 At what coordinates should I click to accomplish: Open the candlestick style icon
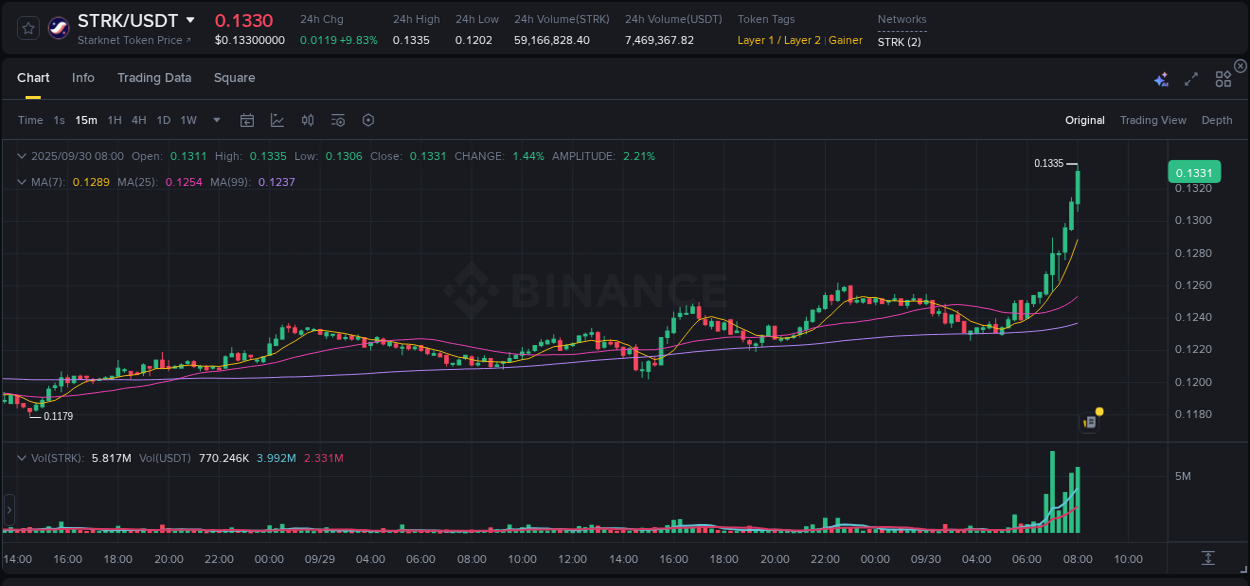point(307,119)
